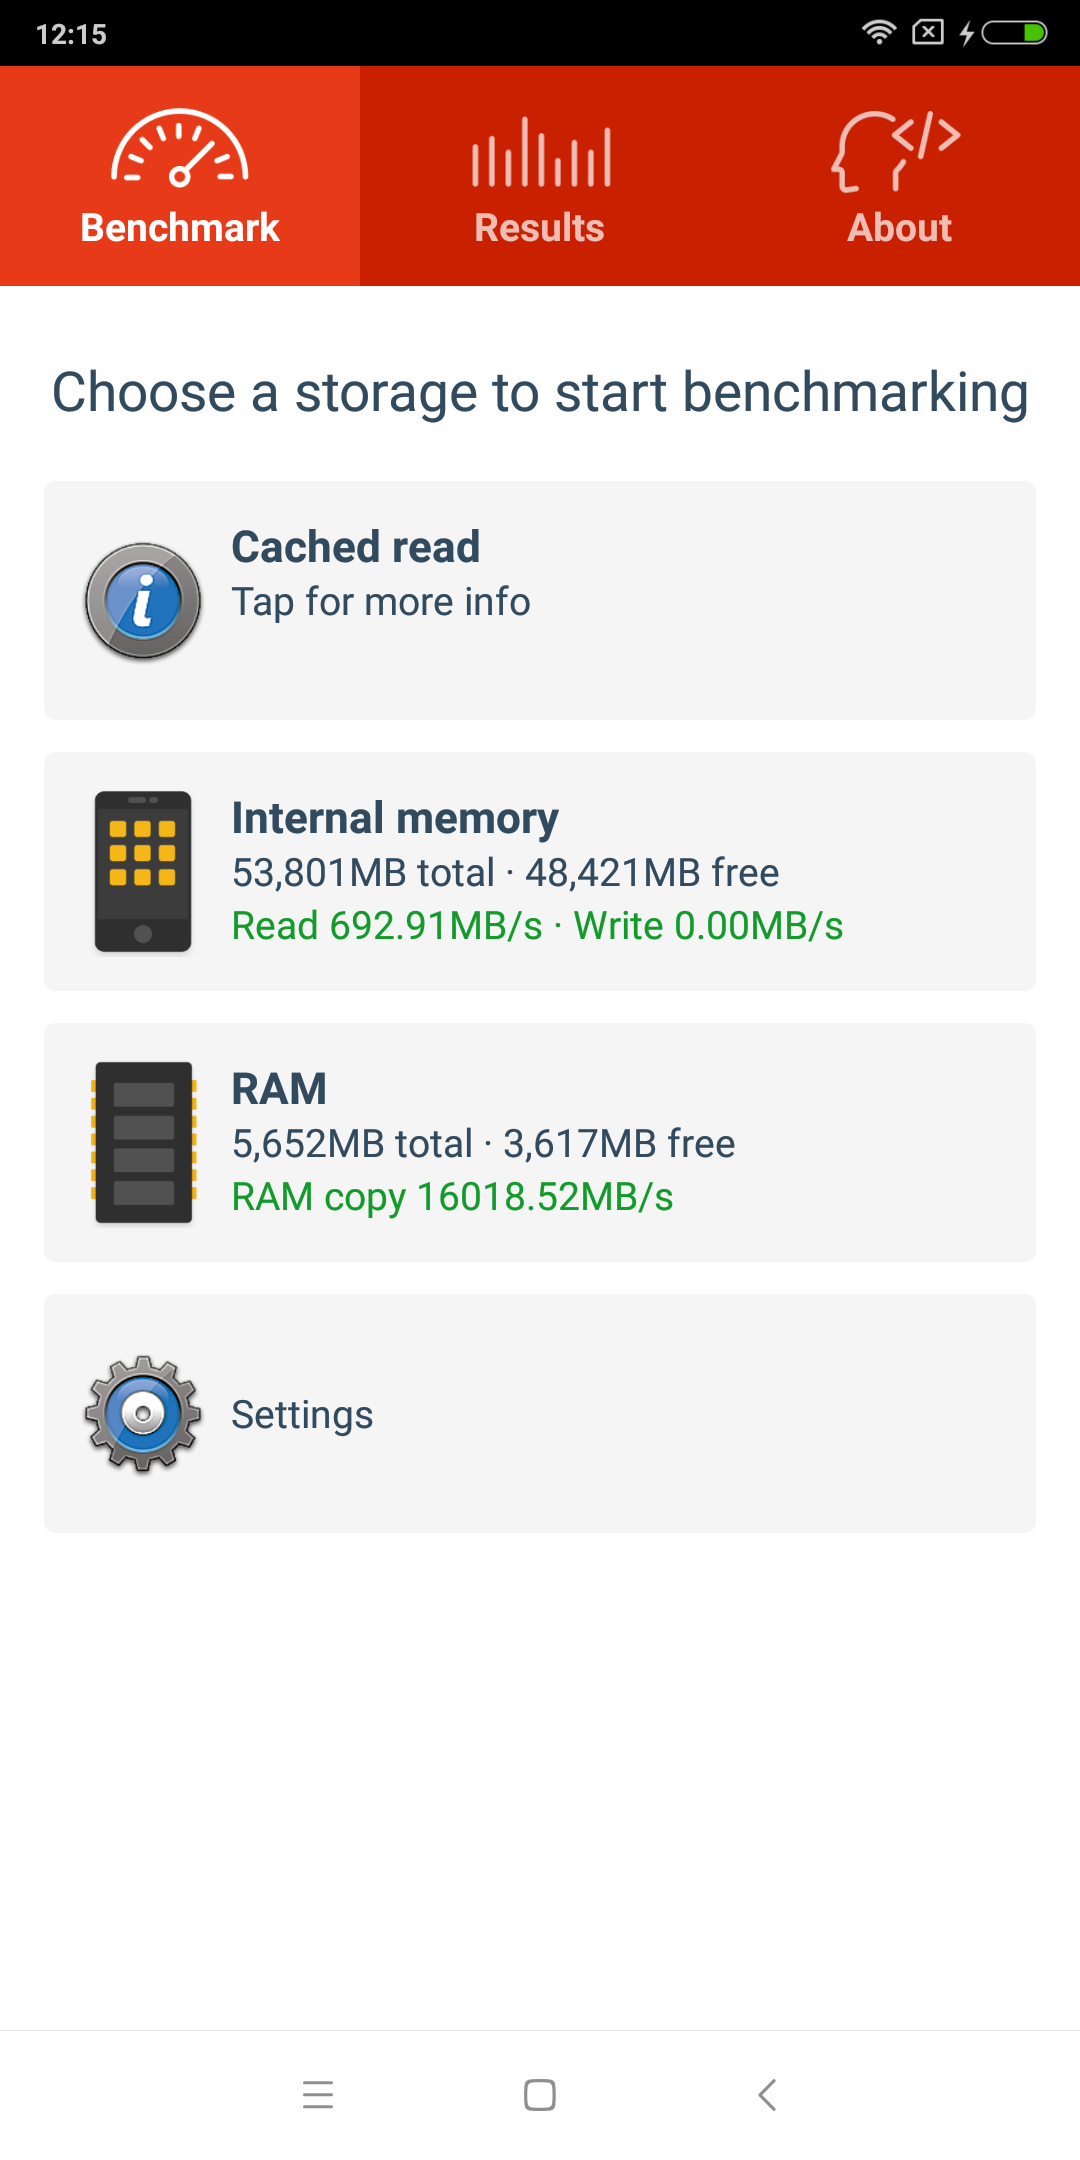Viewport: 1080px width, 2160px height.
Task: Open the Android recent apps menu button
Action: coord(318,2094)
